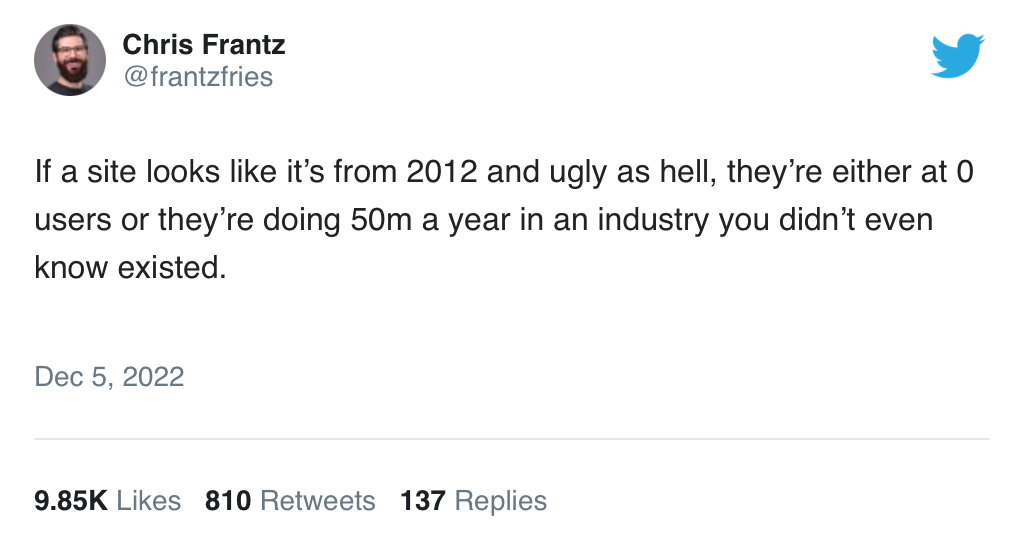The width and height of the screenshot is (1012, 556).
Task: Click the Twitter bird logo
Action: tap(957, 54)
